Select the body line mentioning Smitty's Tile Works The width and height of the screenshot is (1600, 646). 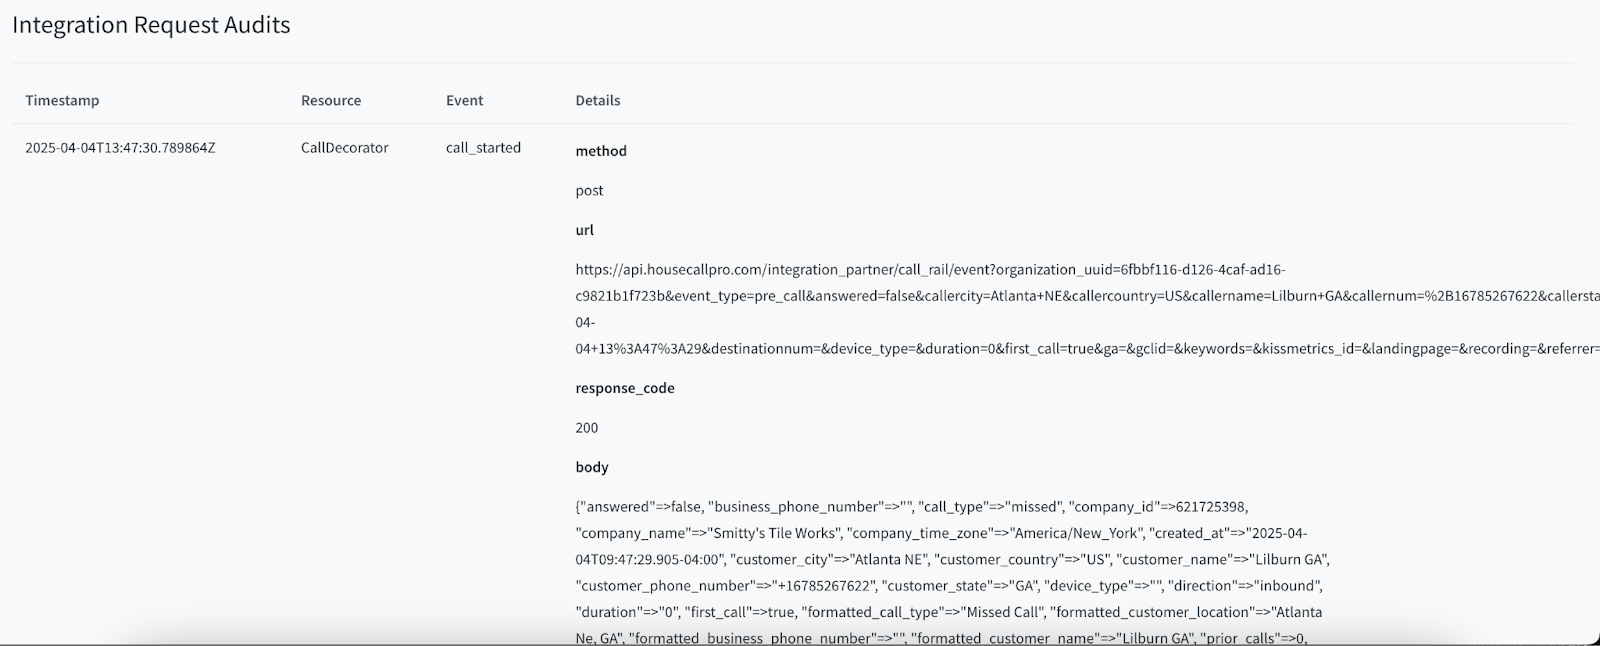(941, 533)
